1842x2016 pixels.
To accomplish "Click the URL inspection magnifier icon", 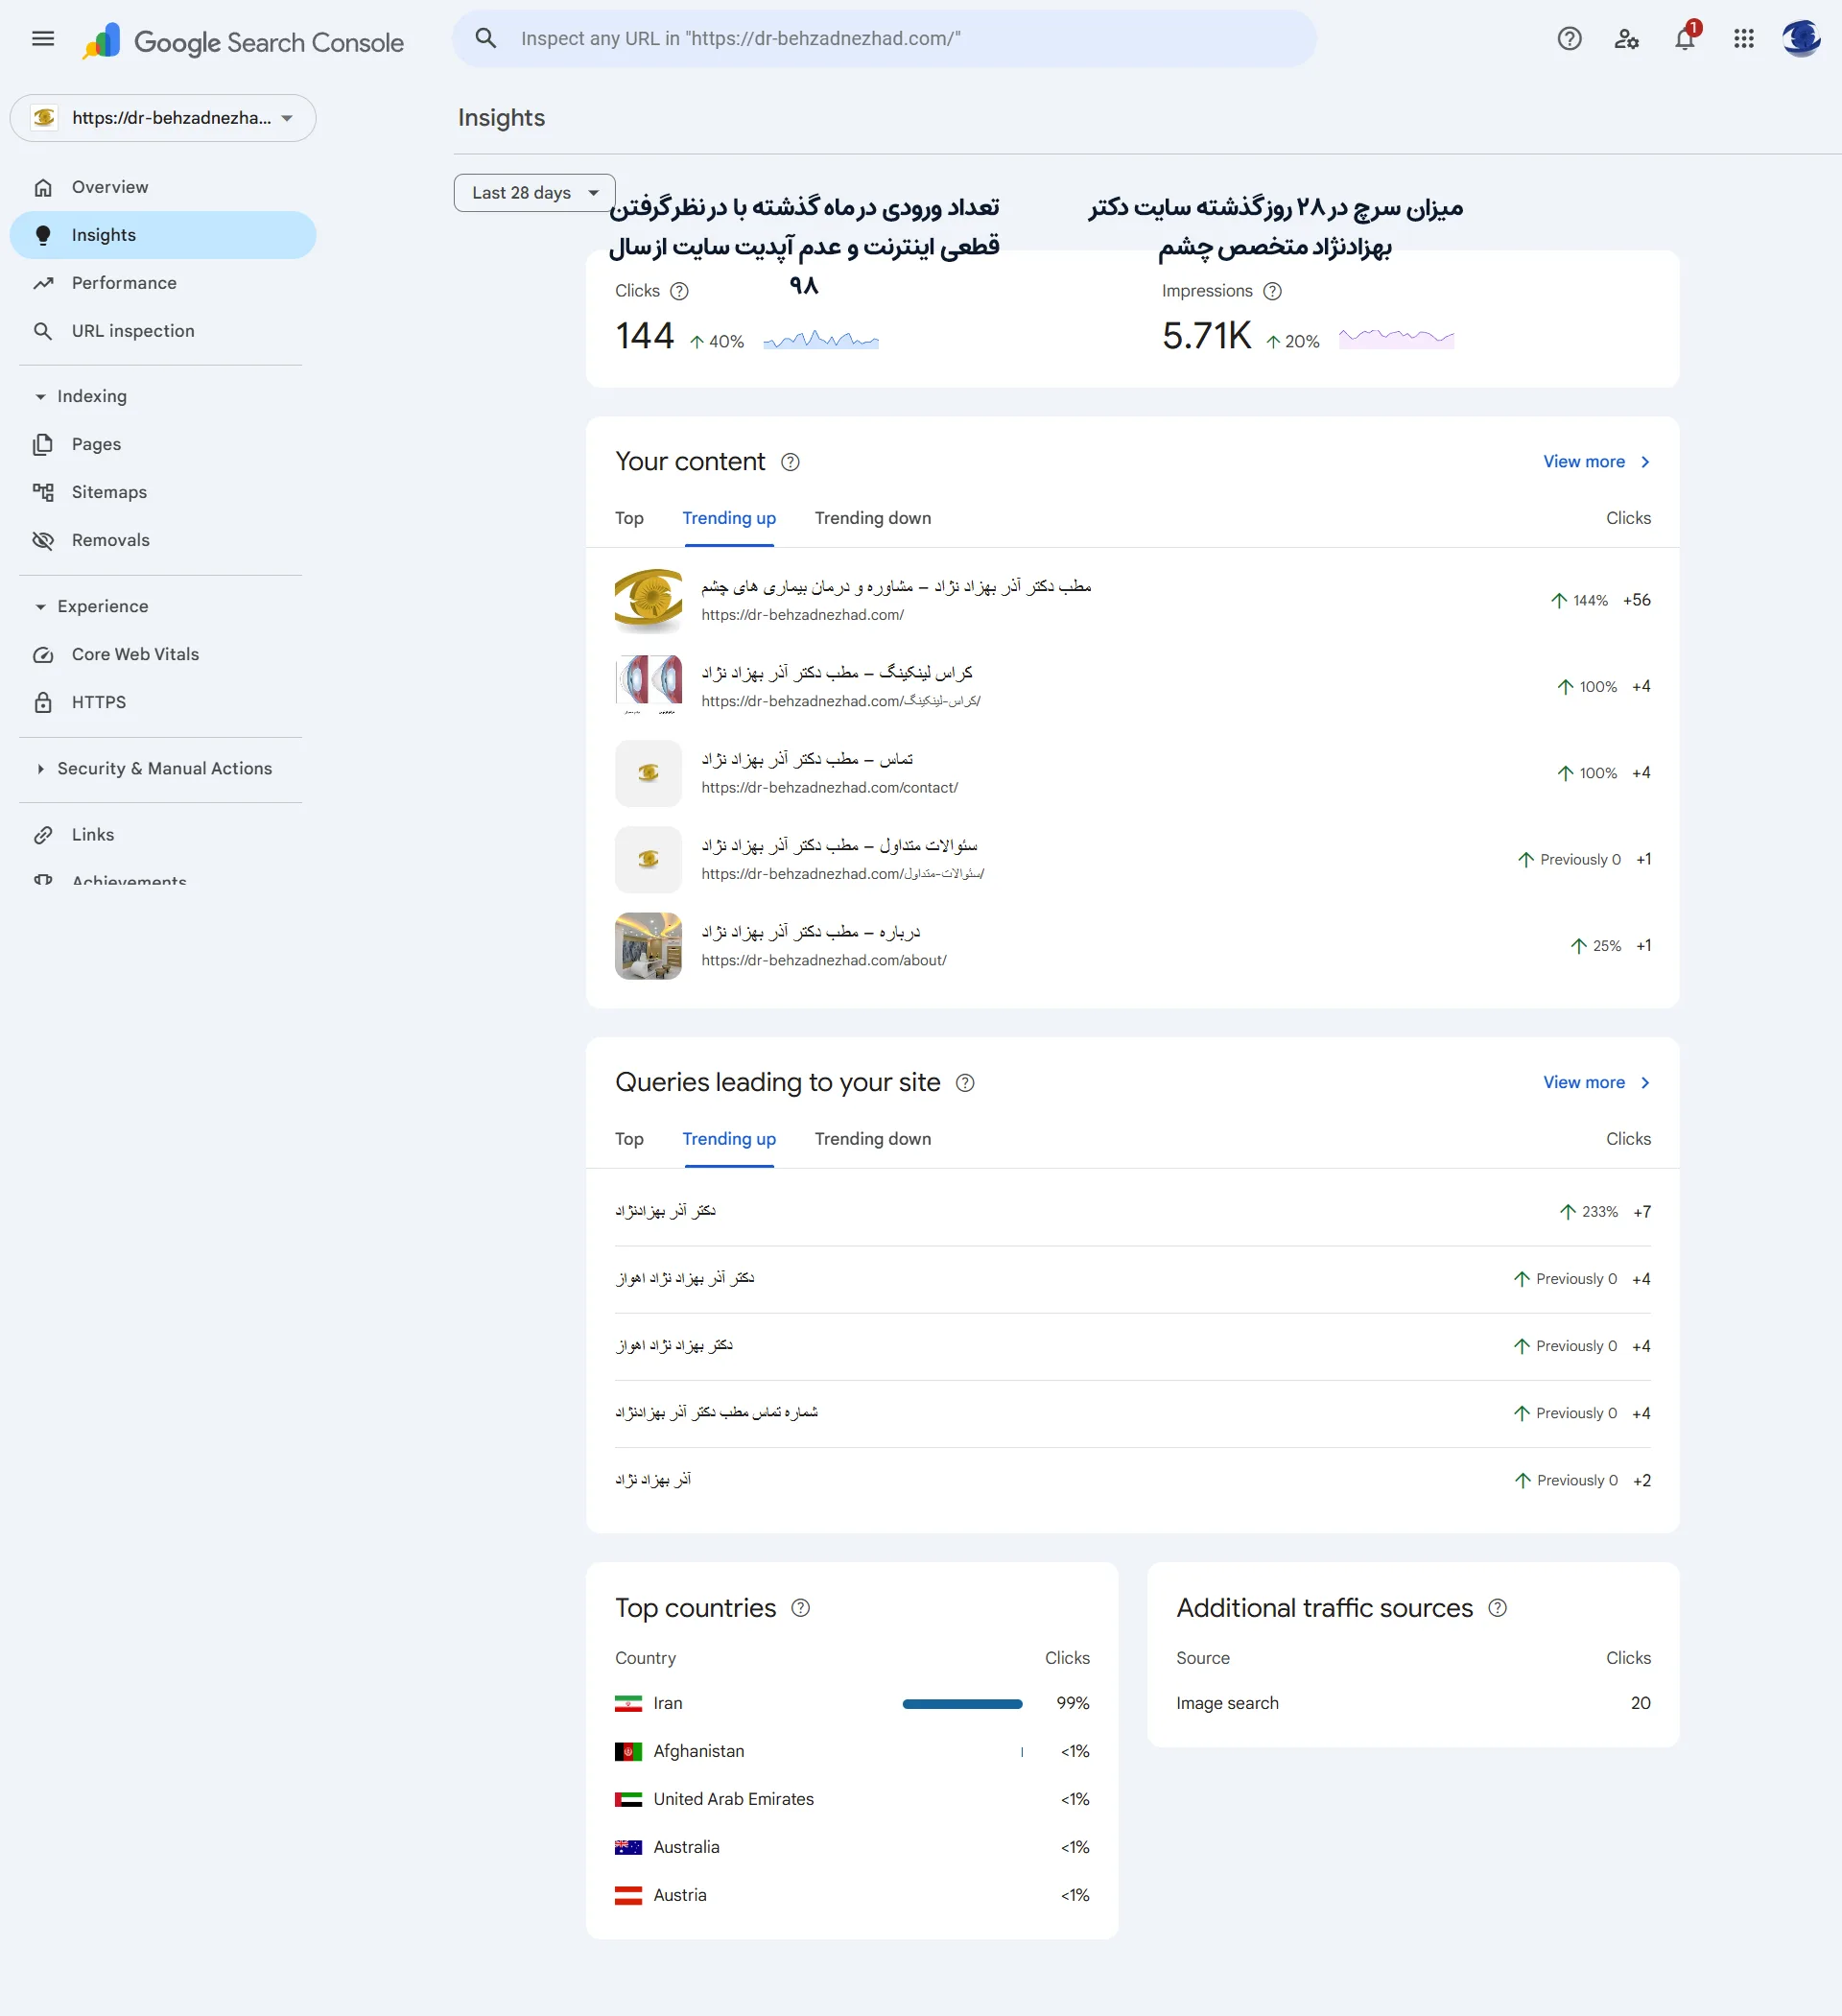I will (43, 332).
